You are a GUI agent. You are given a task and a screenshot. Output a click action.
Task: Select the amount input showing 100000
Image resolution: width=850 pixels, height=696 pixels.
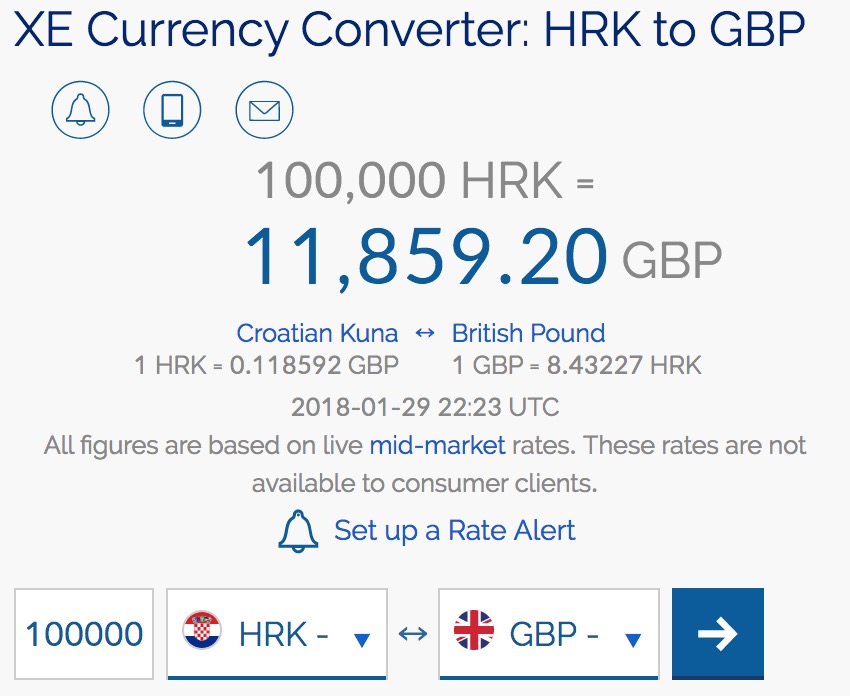83,633
